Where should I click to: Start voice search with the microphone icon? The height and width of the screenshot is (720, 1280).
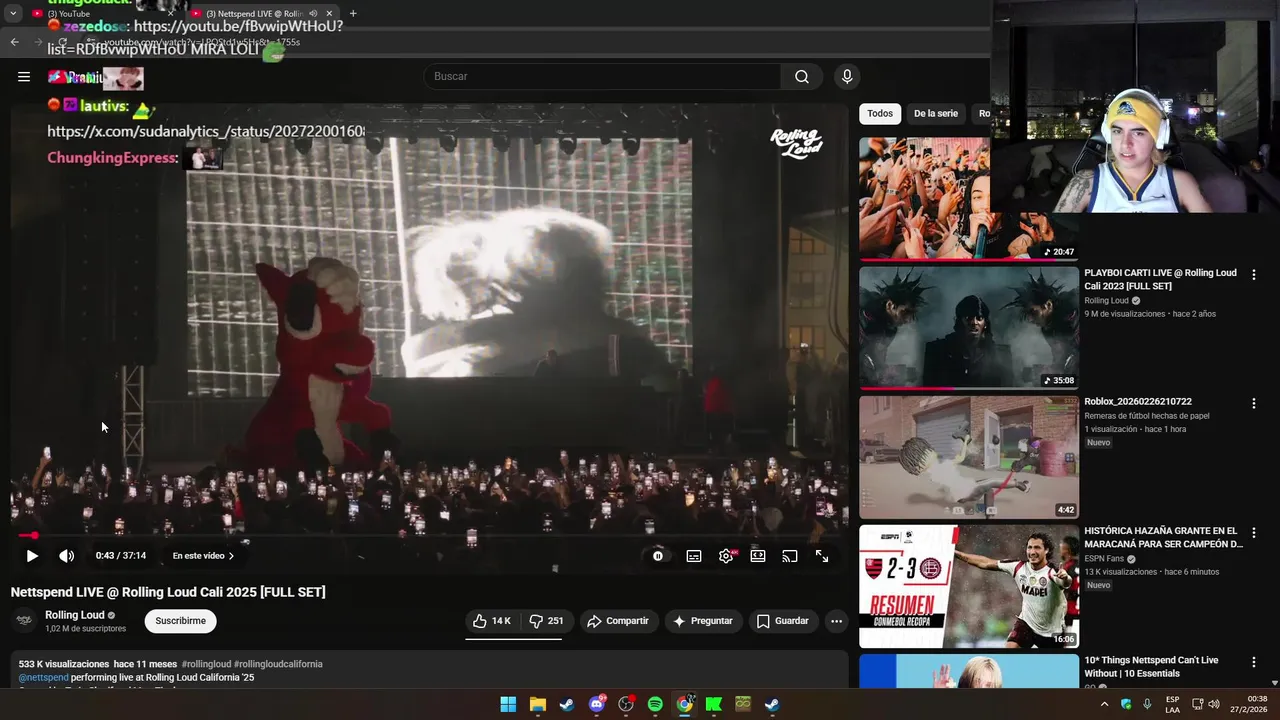847,77
